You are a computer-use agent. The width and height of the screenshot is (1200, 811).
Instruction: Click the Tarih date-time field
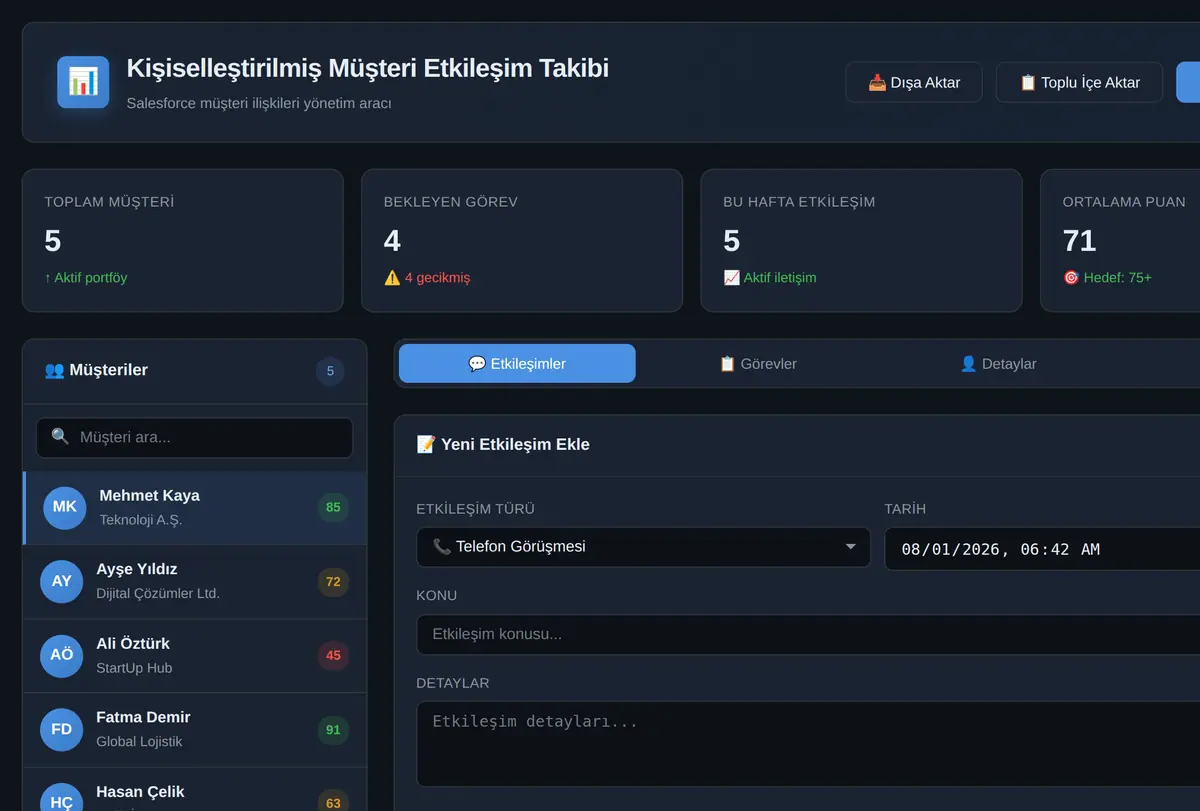(1042, 549)
